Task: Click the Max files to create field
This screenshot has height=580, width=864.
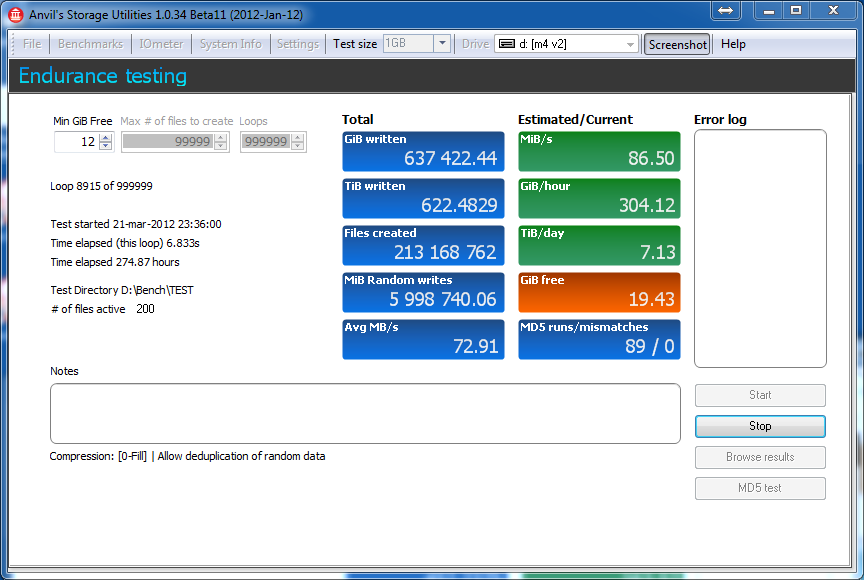Action: (168, 142)
